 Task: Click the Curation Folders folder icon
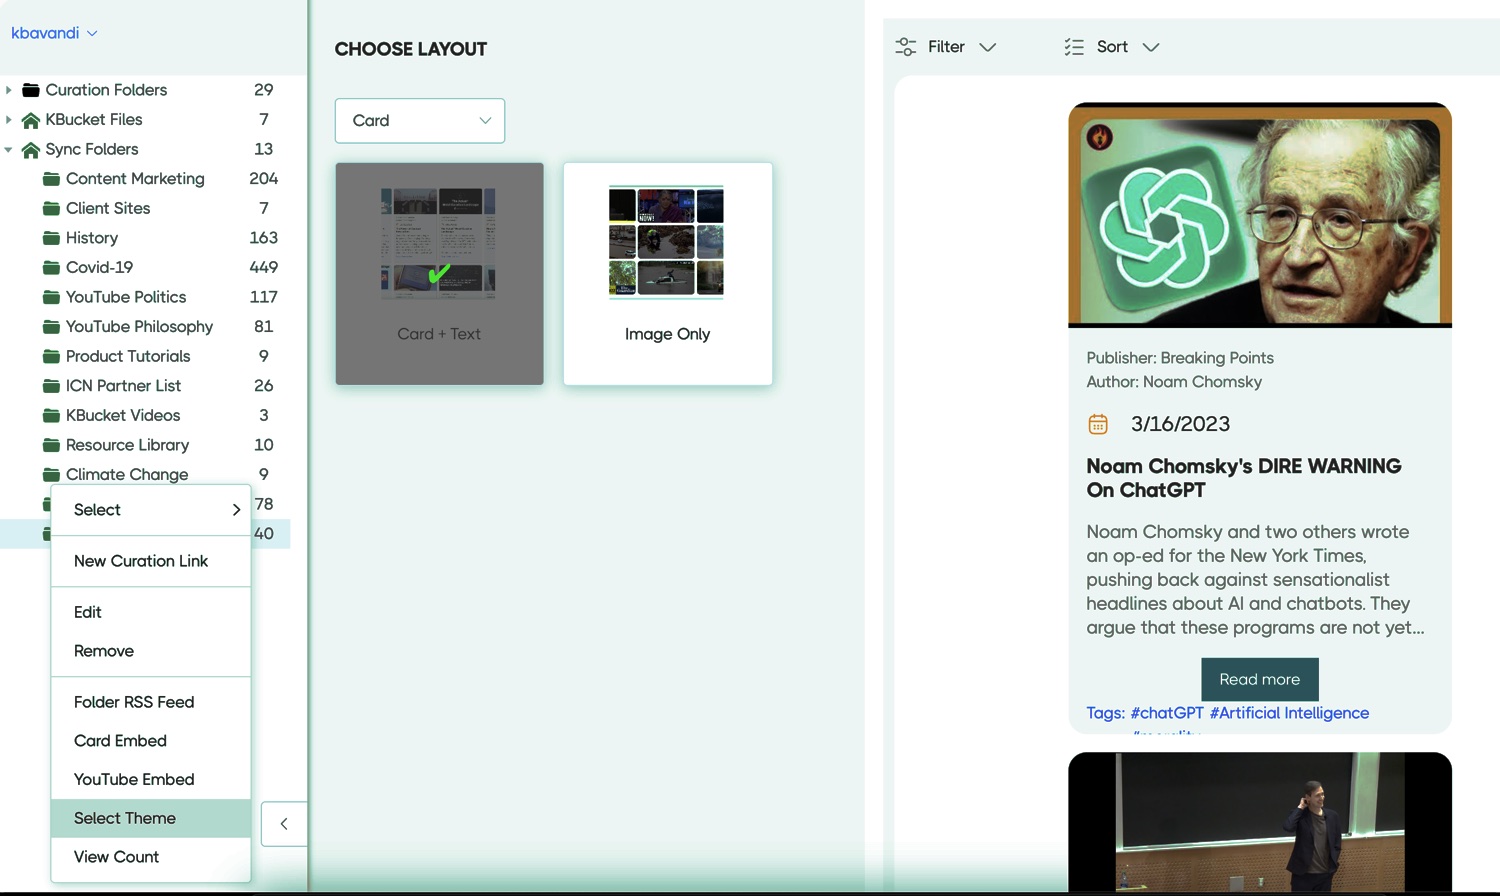pos(31,90)
